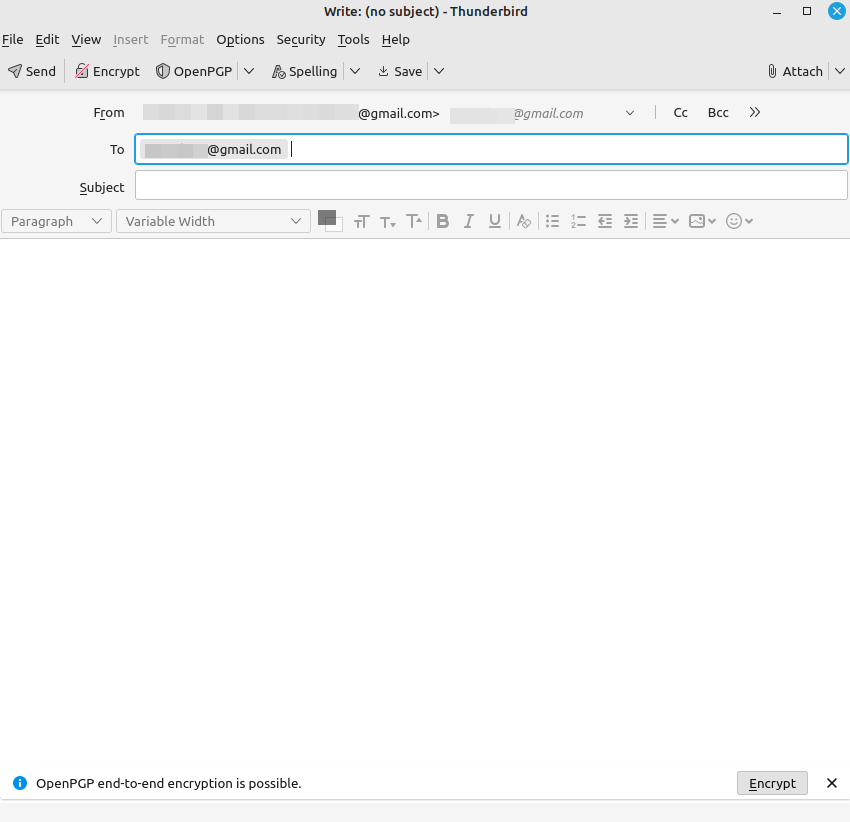Toggle underline formatting
This screenshot has height=822, width=850.
[x=494, y=221]
